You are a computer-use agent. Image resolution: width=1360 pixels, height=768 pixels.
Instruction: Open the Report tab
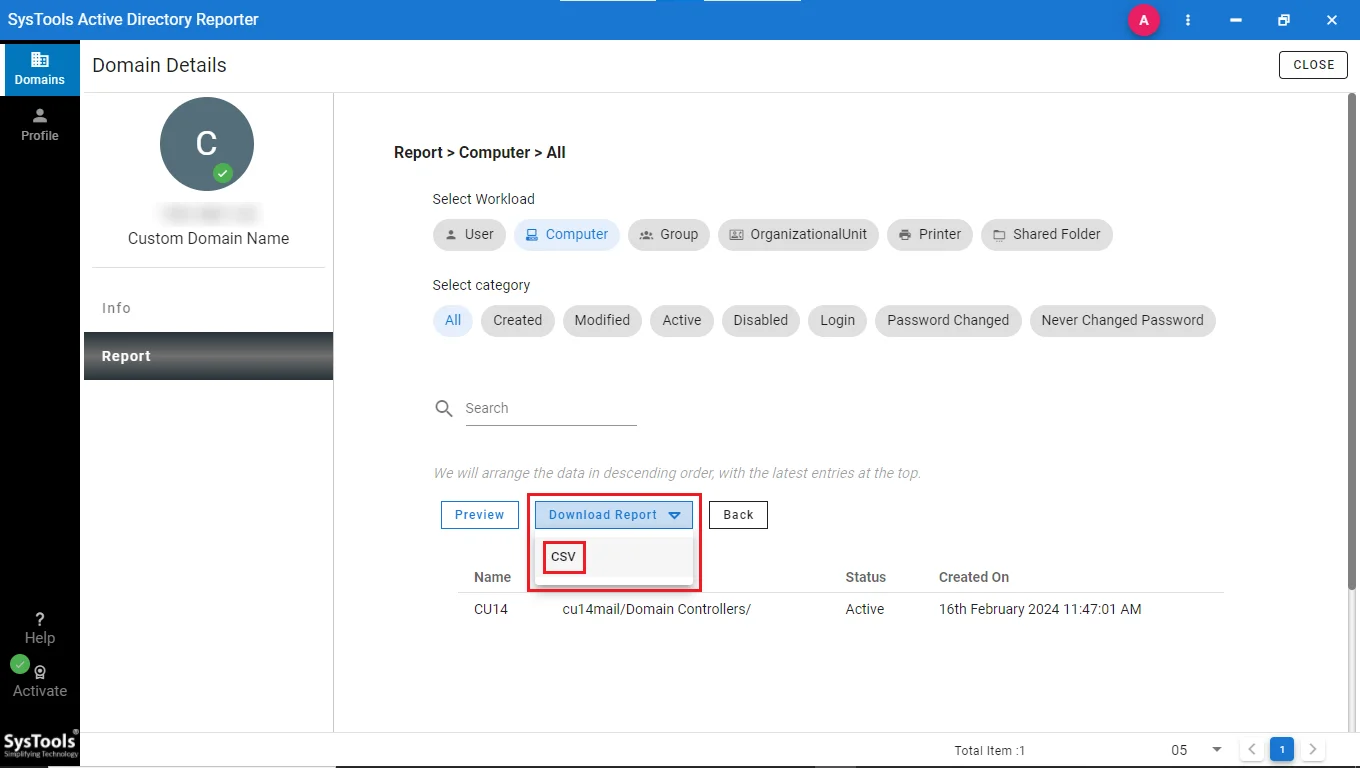tap(208, 356)
